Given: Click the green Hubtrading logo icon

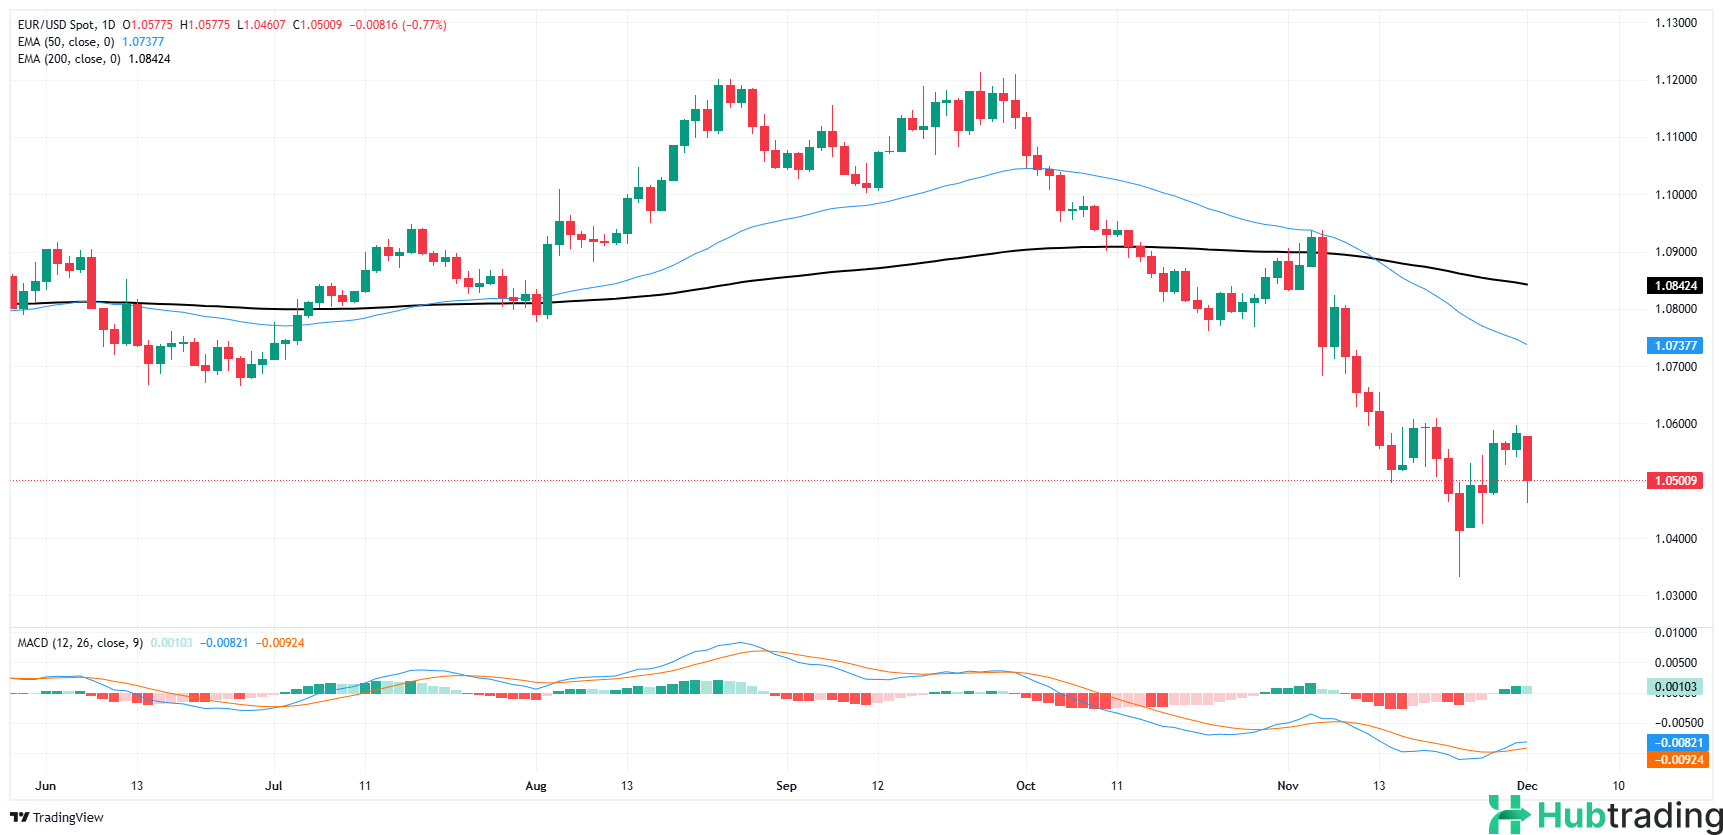Looking at the screenshot, I should tap(1508, 814).
